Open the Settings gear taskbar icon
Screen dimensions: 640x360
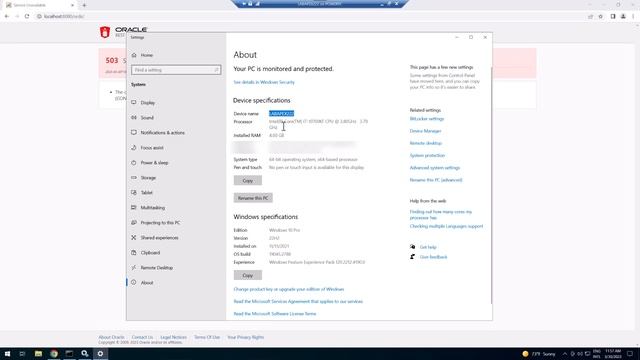[x=100, y=353]
